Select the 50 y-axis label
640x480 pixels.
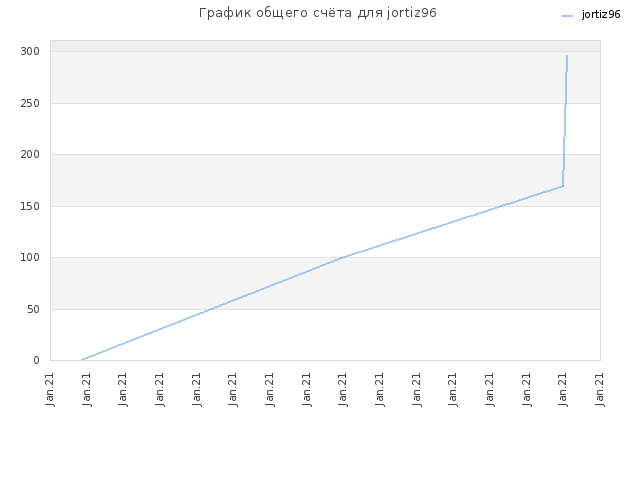[x=33, y=309]
